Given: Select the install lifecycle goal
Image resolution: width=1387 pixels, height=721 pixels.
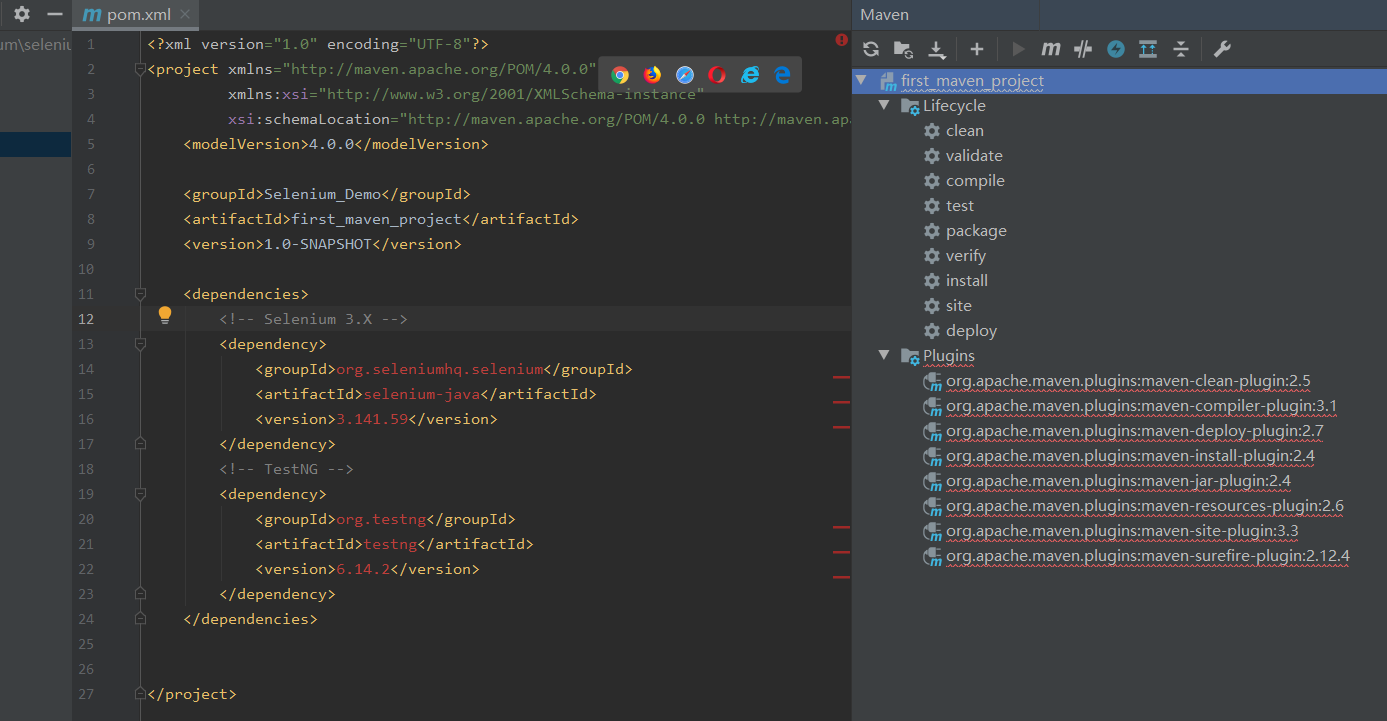Looking at the screenshot, I should [966, 281].
